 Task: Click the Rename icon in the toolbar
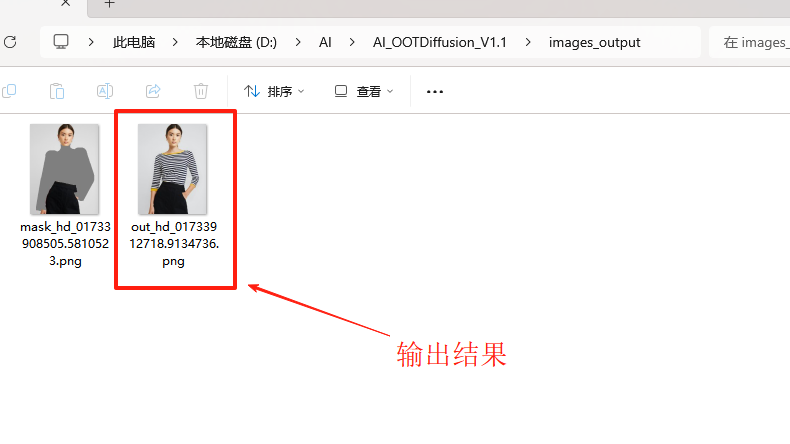click(x=104, y=91)
